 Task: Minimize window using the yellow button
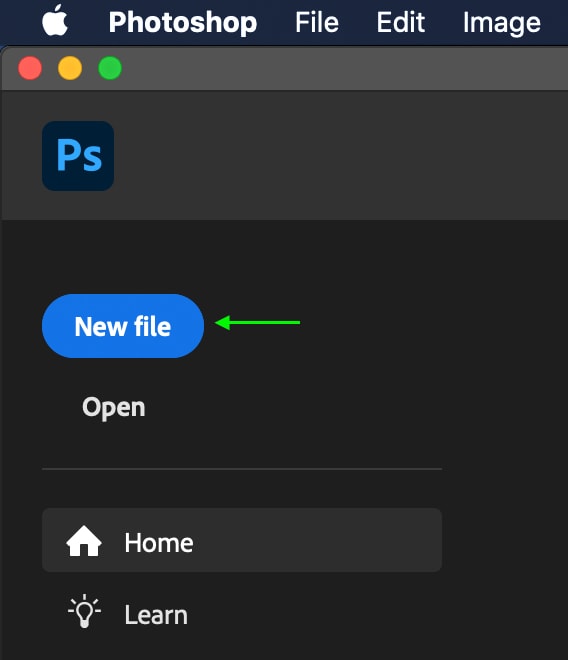(x=70, y=68)
